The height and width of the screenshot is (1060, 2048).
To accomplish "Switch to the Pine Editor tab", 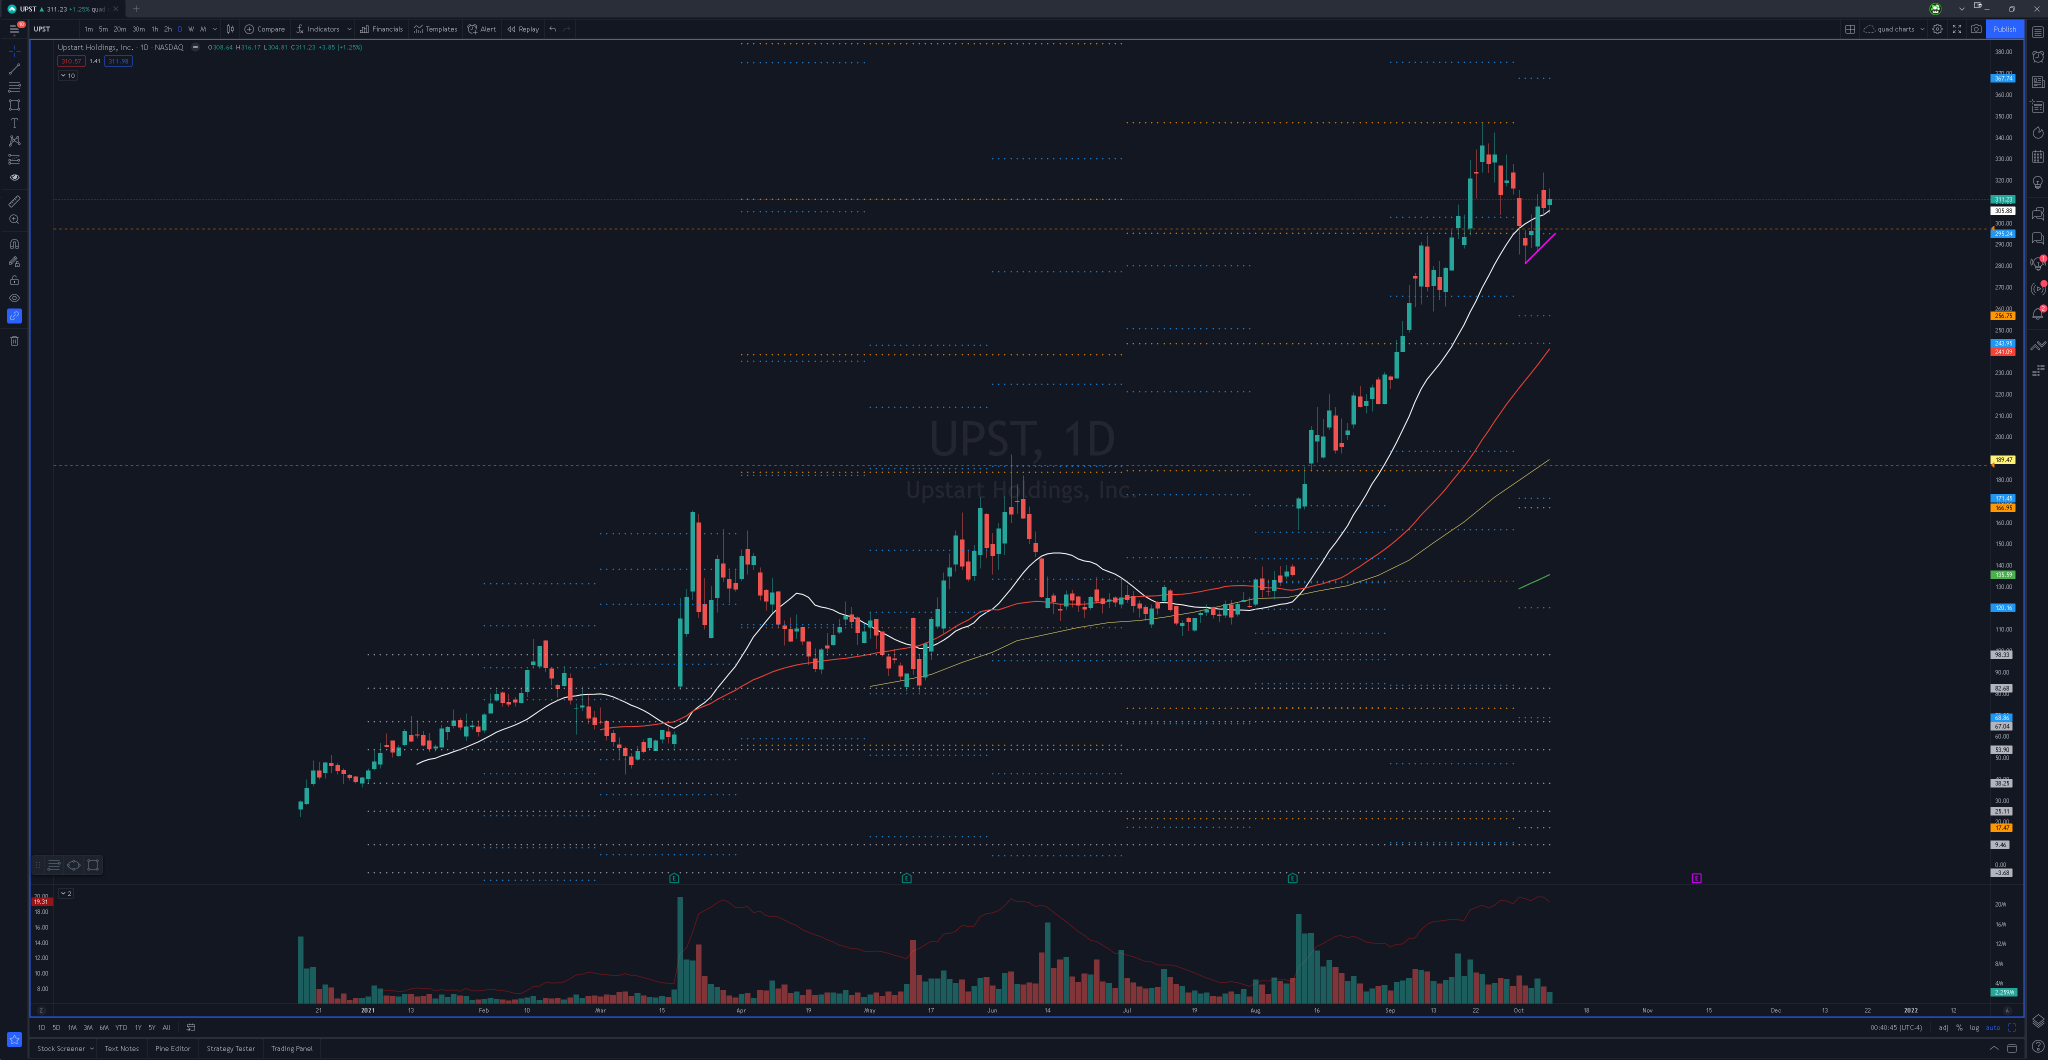I will (173, 1049).
